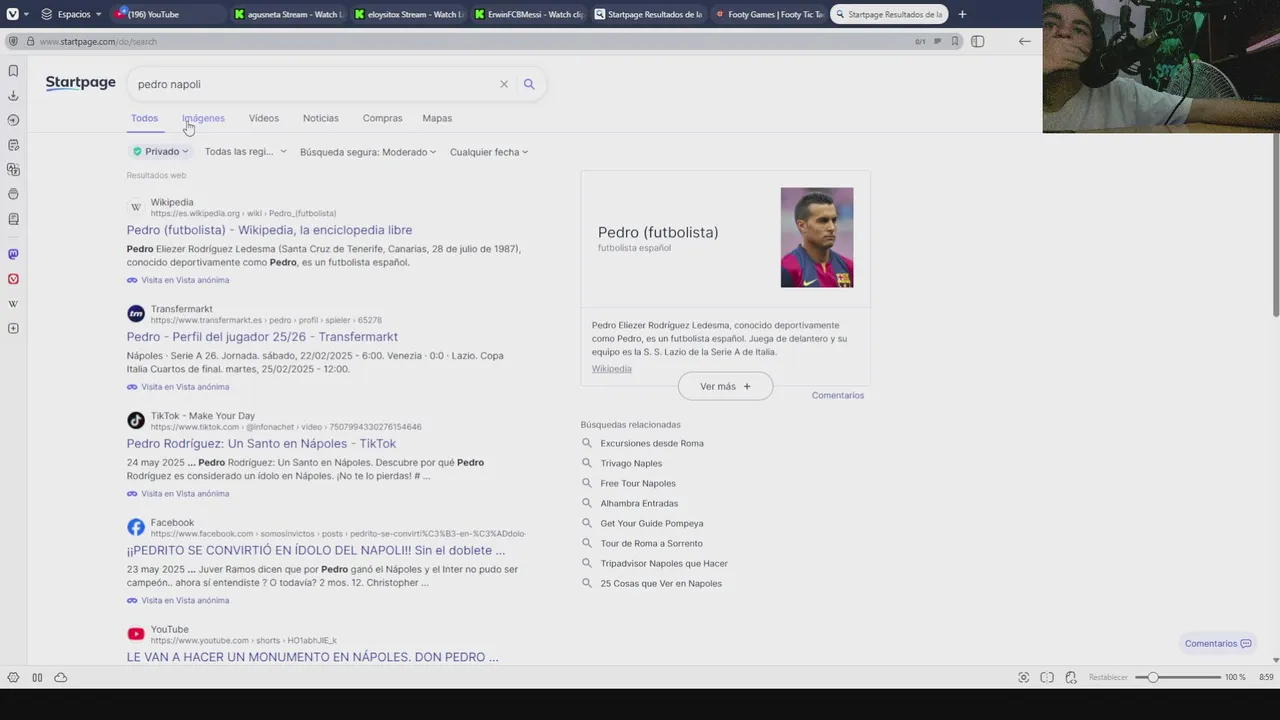Open the Todas las regiones dropdown

tap(245, 152)
